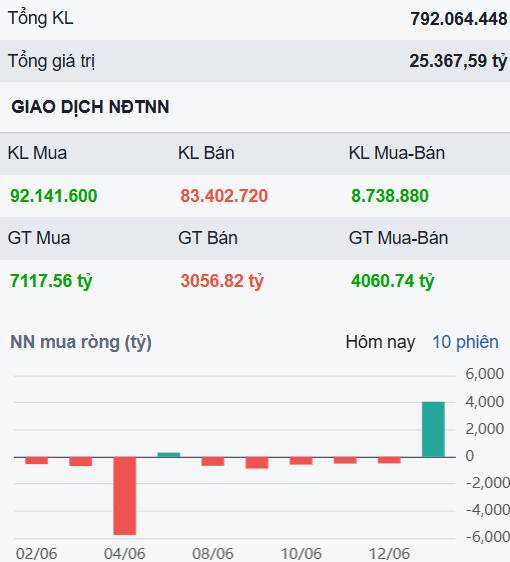Select sell volume 83.402.720
This screenshot has height=562, width=510.
coord(224,196)
